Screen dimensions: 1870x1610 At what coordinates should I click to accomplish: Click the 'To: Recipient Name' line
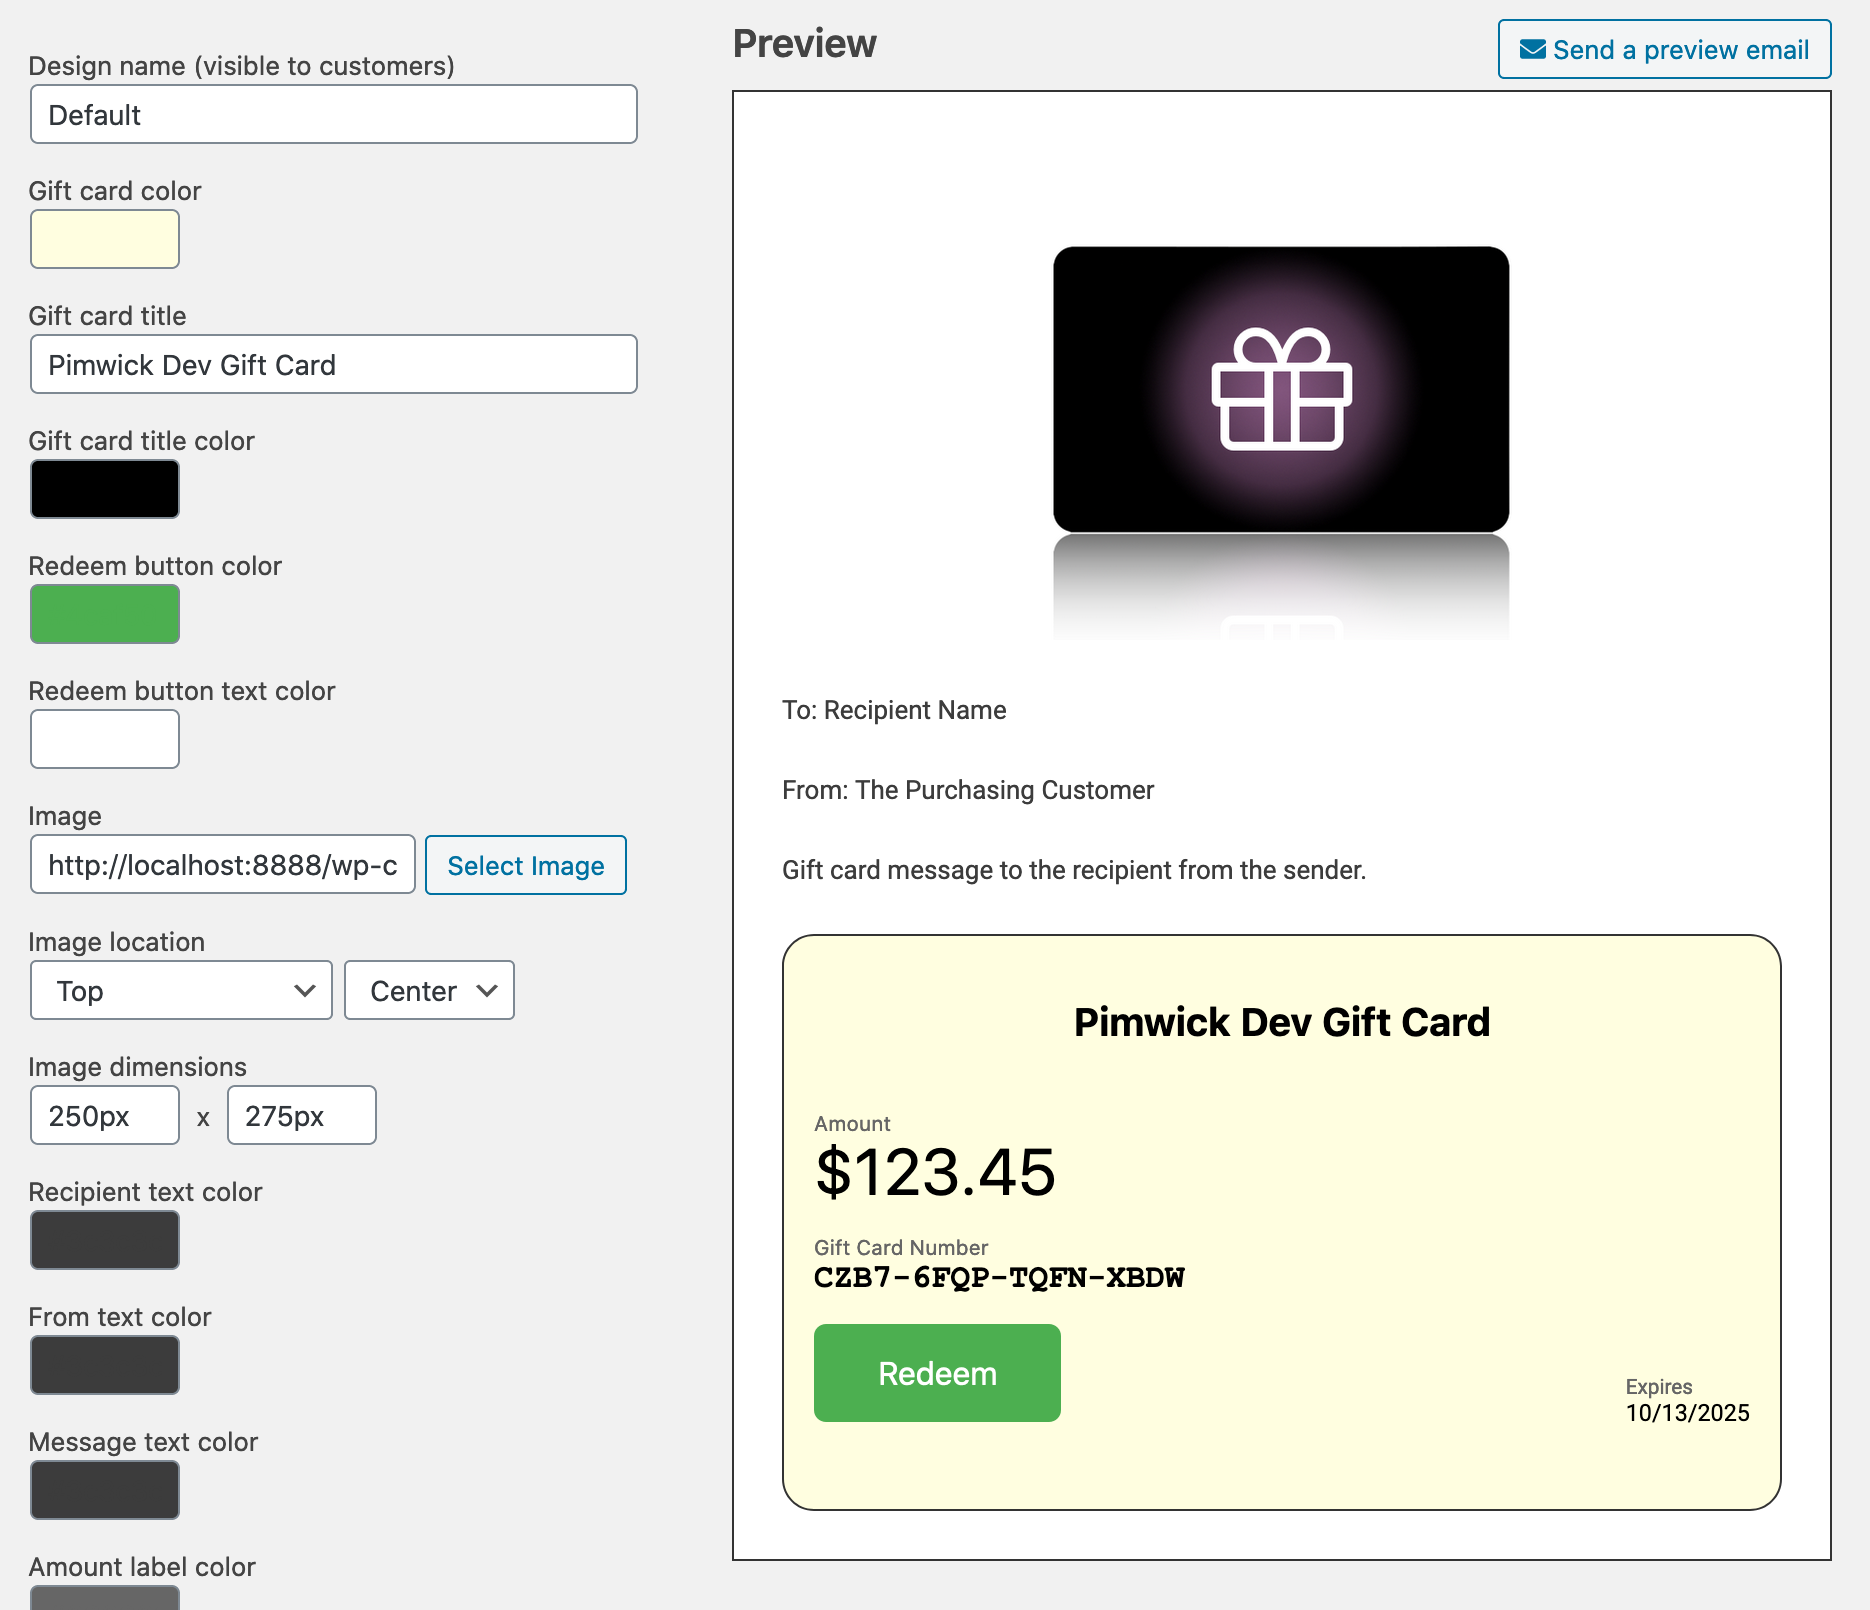[894, 710]
